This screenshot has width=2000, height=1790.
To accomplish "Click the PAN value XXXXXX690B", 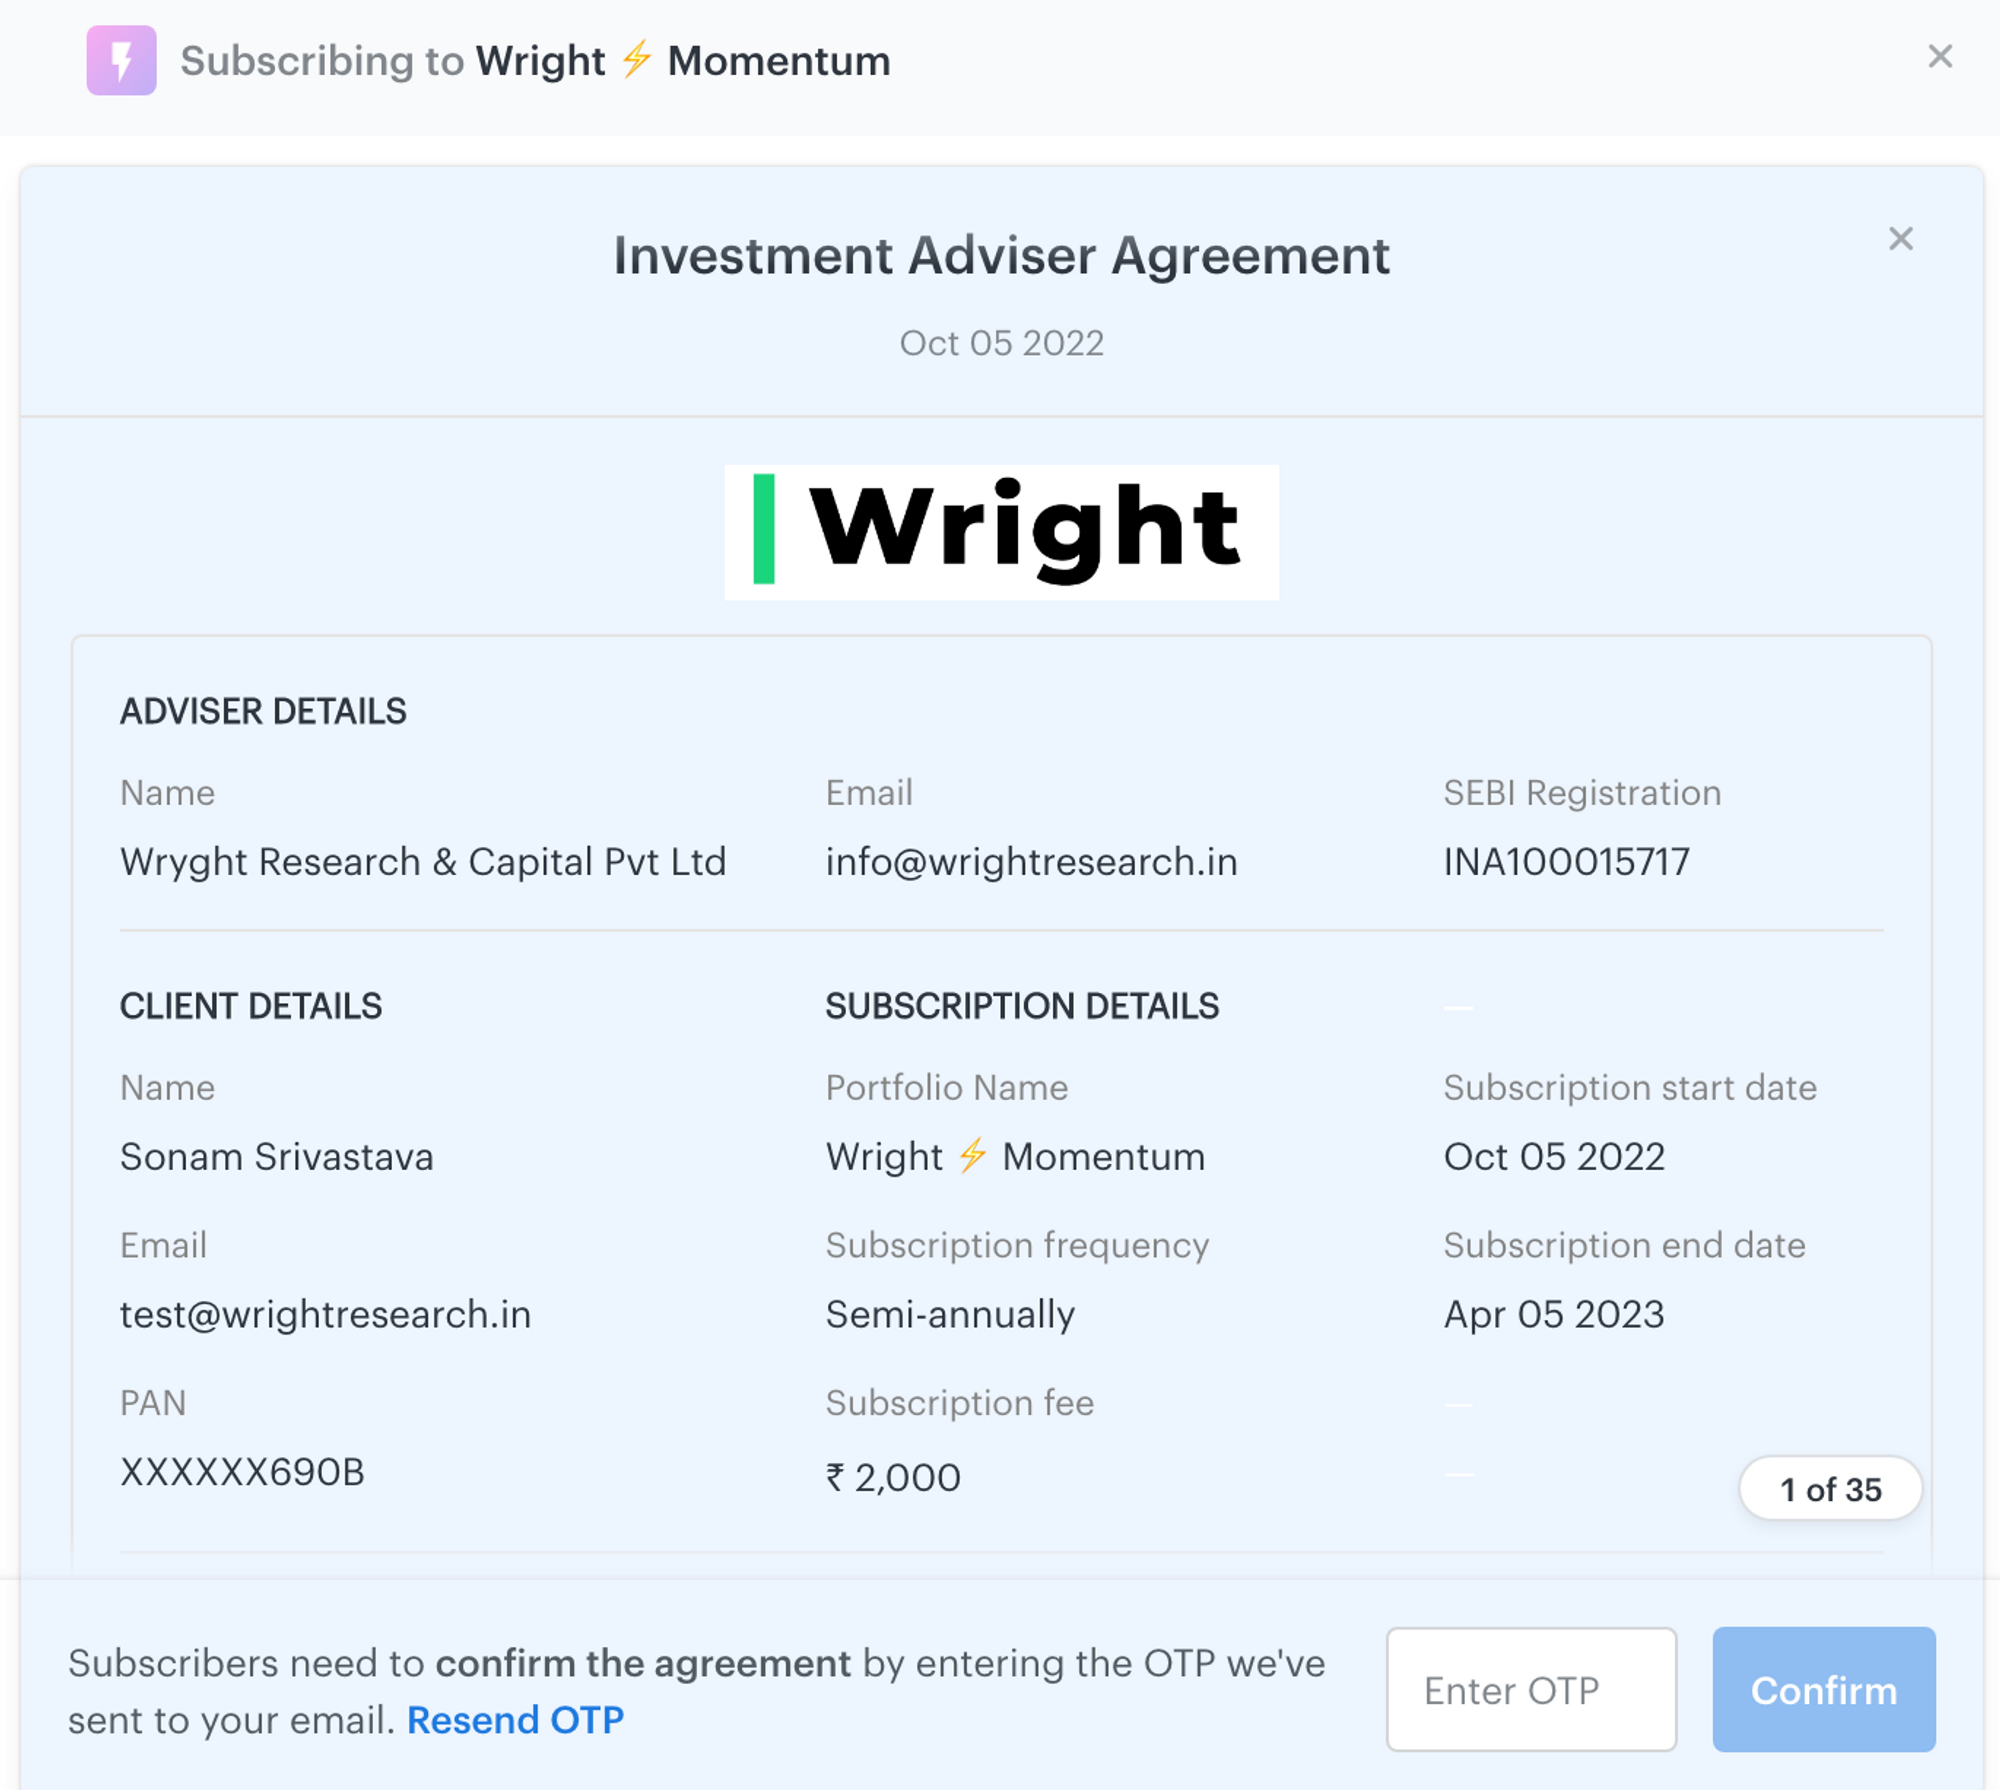I will coord(242,1472).
